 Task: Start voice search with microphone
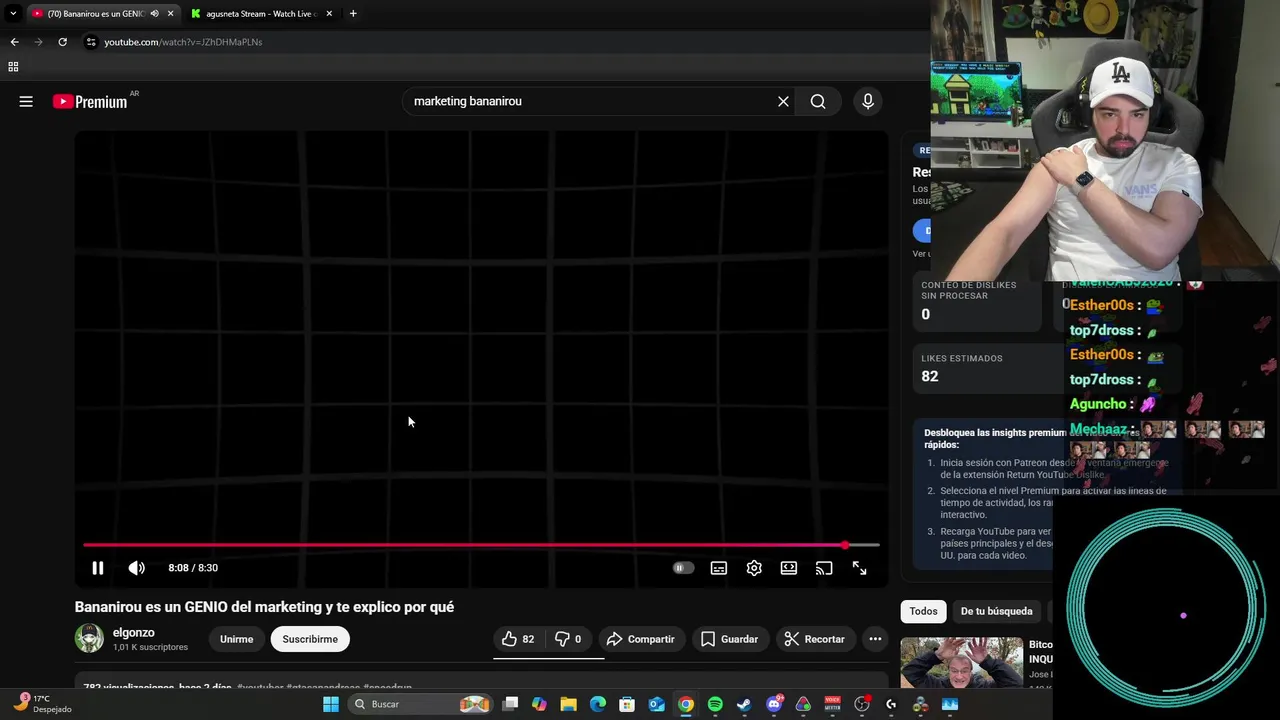868,101
